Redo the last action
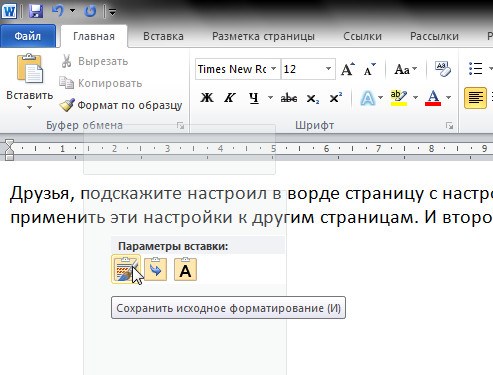 point(90,12)
